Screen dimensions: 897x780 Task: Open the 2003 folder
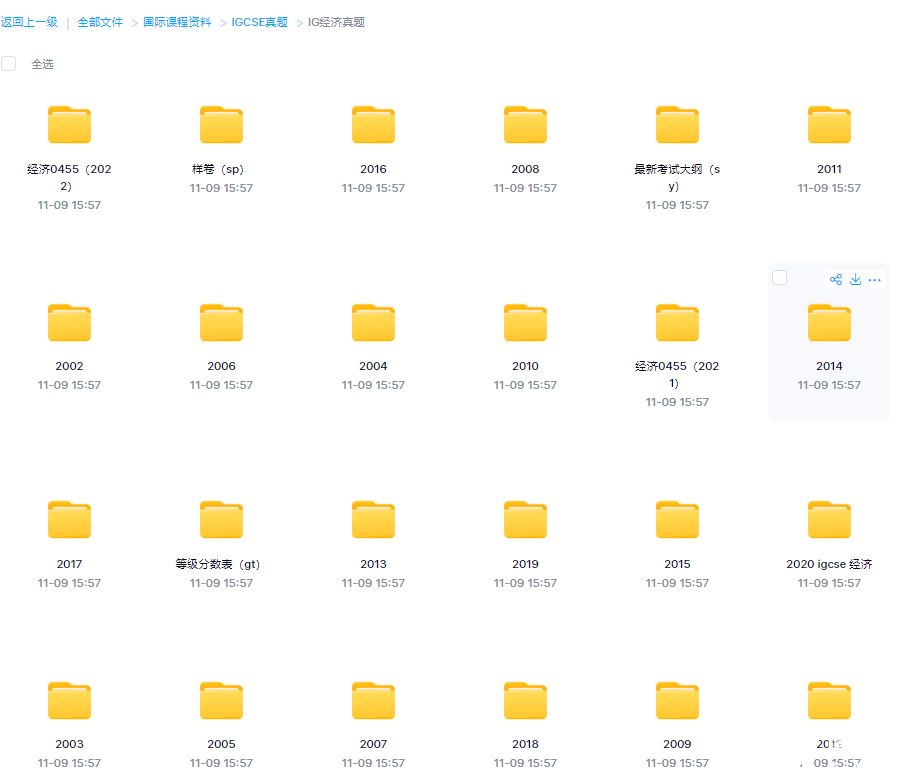pos(69,700)
